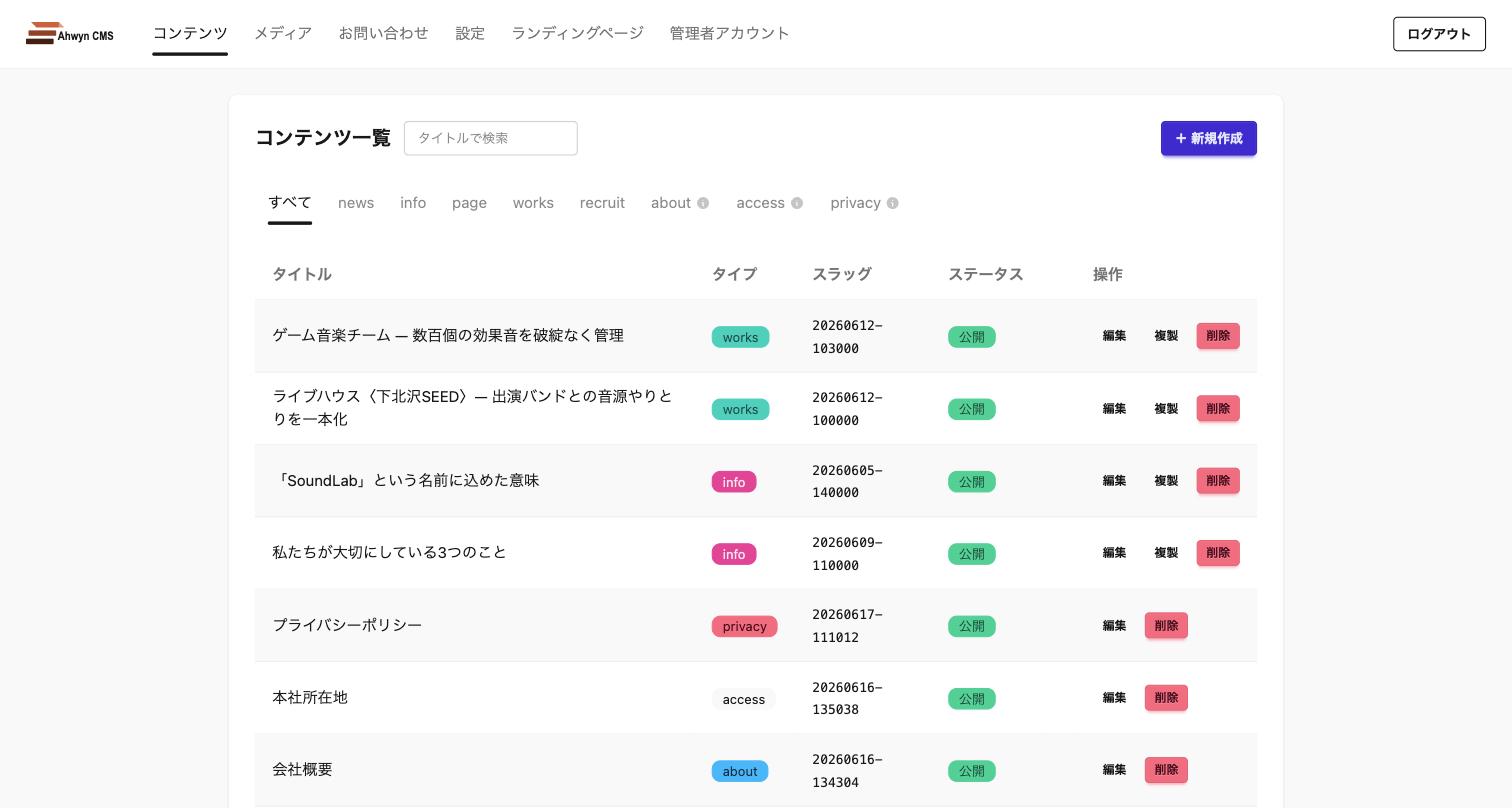
Task: Open 設定 in the top navigation
Action: click(x=470, y=33)
